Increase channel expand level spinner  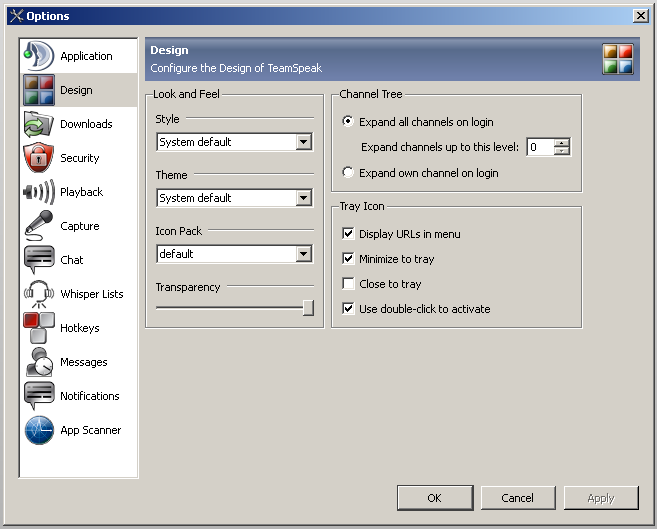pos(561,143)
